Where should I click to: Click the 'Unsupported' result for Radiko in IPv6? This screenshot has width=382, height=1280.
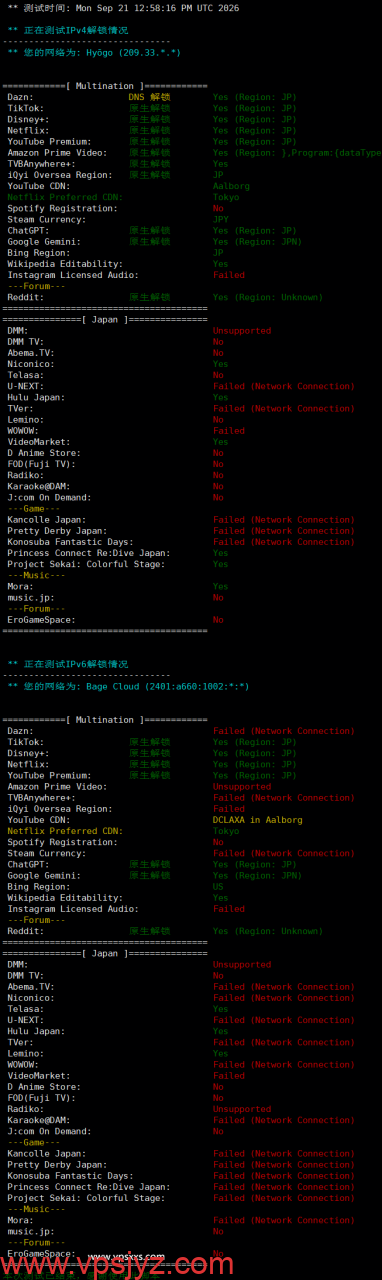click(x=242, y=1109)
